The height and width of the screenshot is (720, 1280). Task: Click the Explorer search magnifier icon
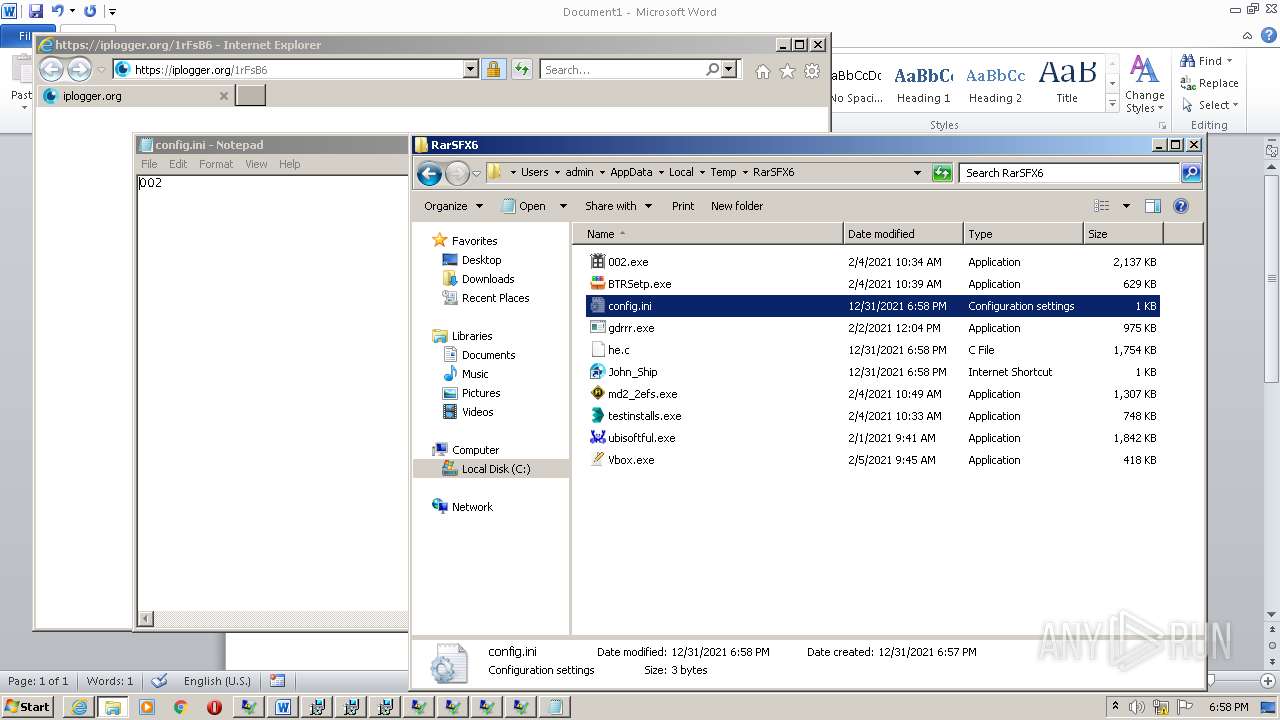pos(1190,172)
